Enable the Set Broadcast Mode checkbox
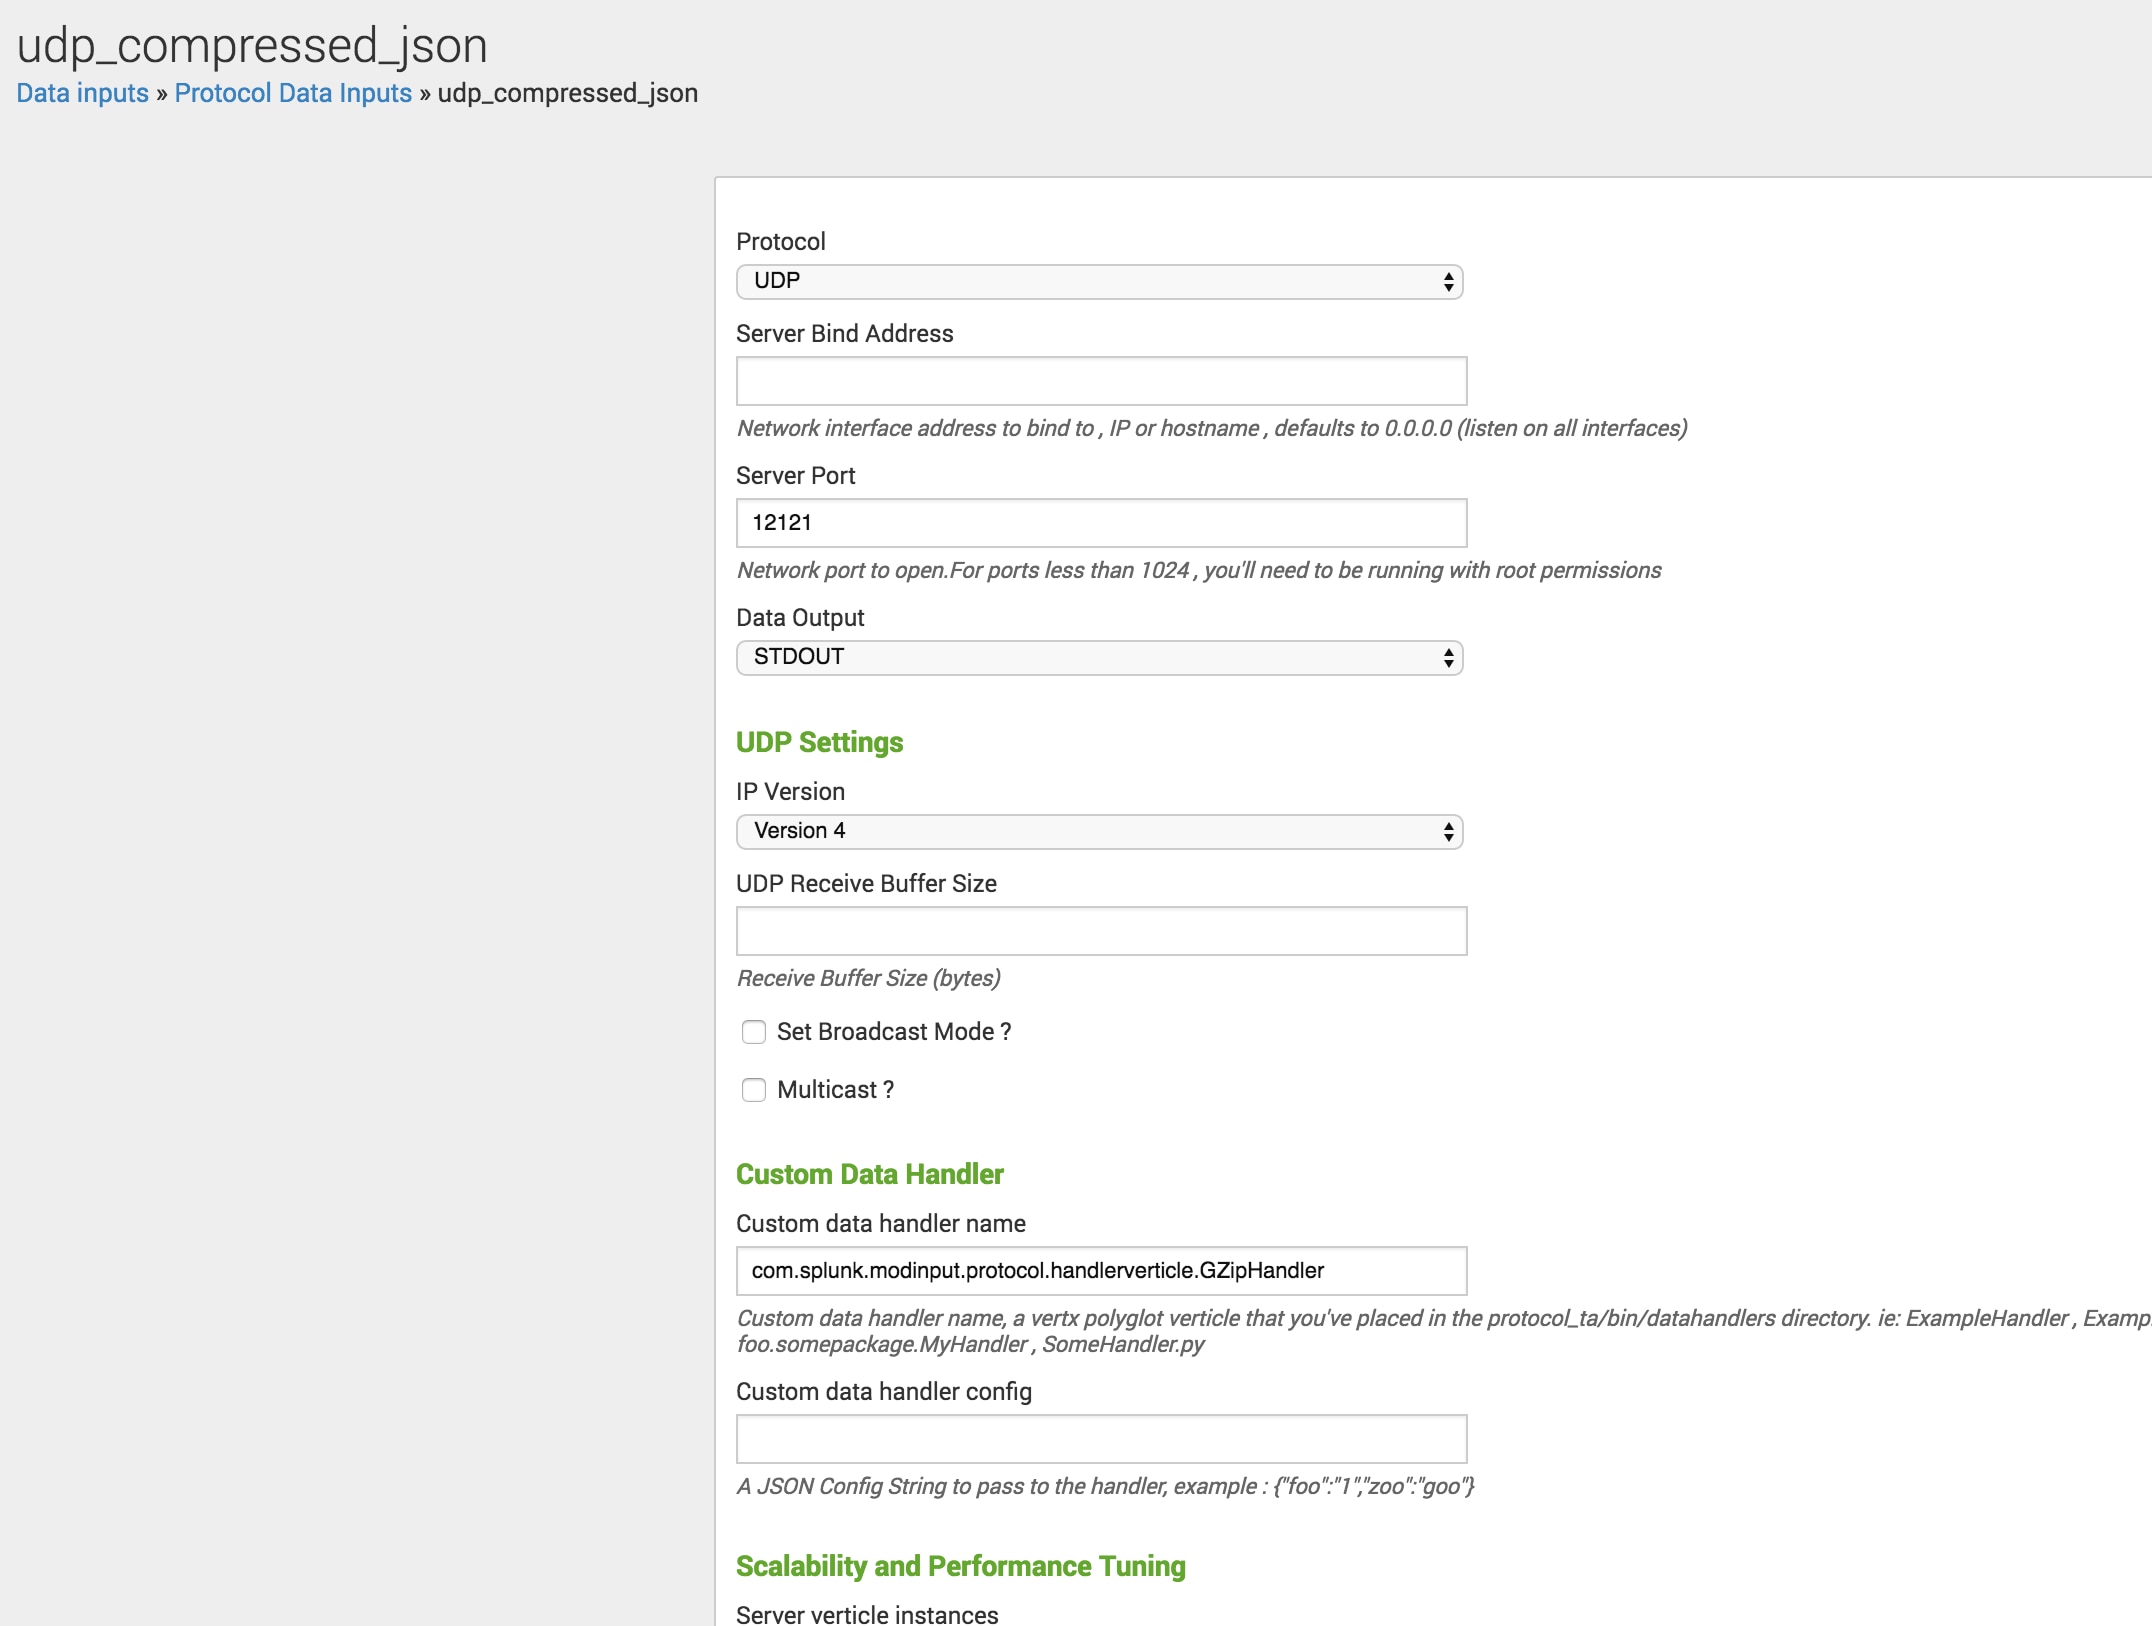The width and height of the screenshot is (2152, 1626). pos(754,1032)
